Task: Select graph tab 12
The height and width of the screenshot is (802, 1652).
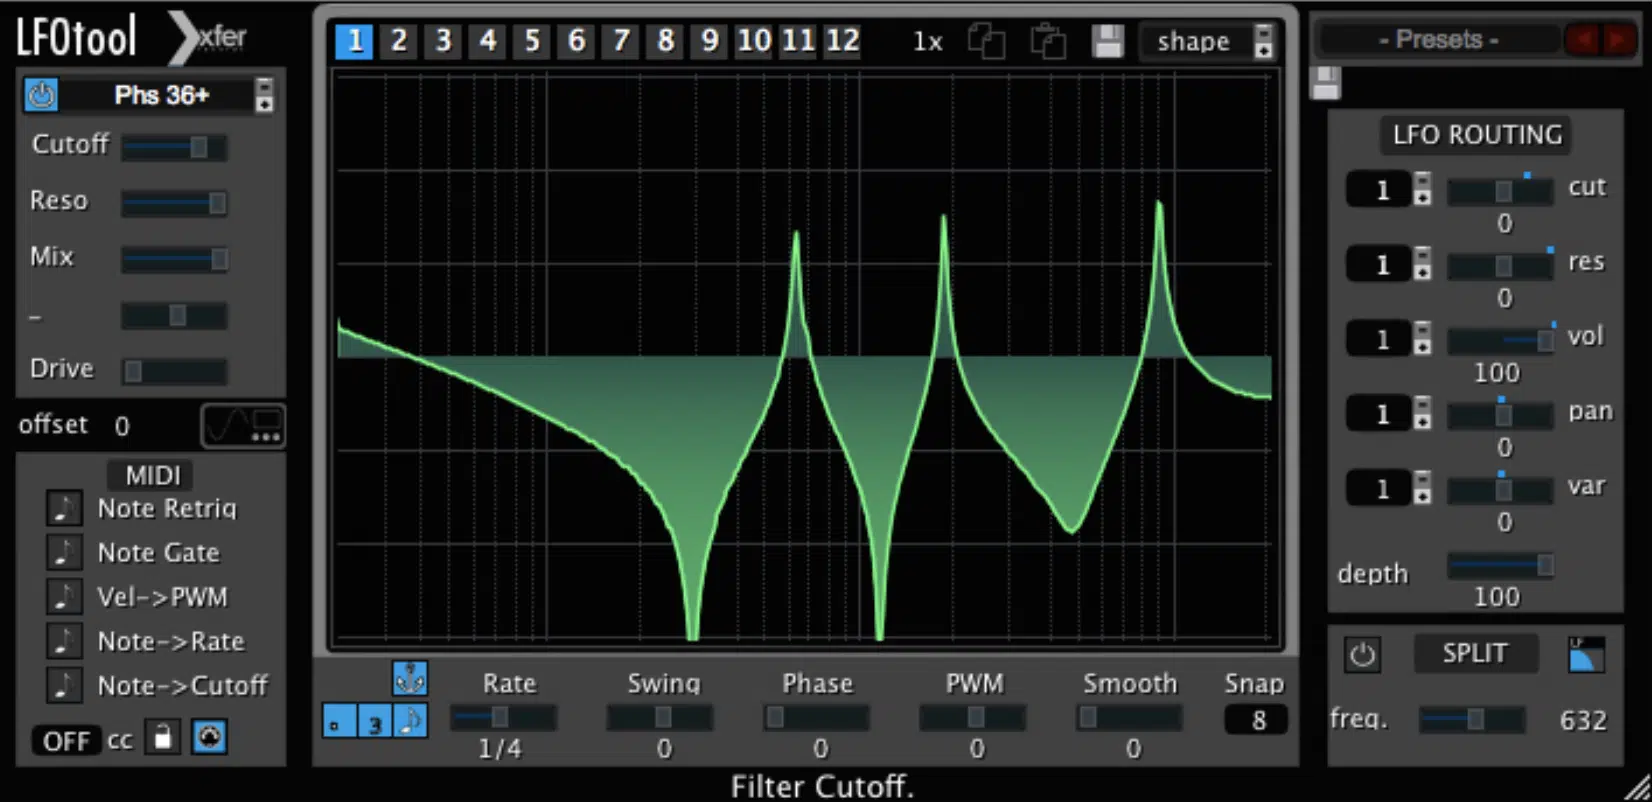Action: pos(843,41)
